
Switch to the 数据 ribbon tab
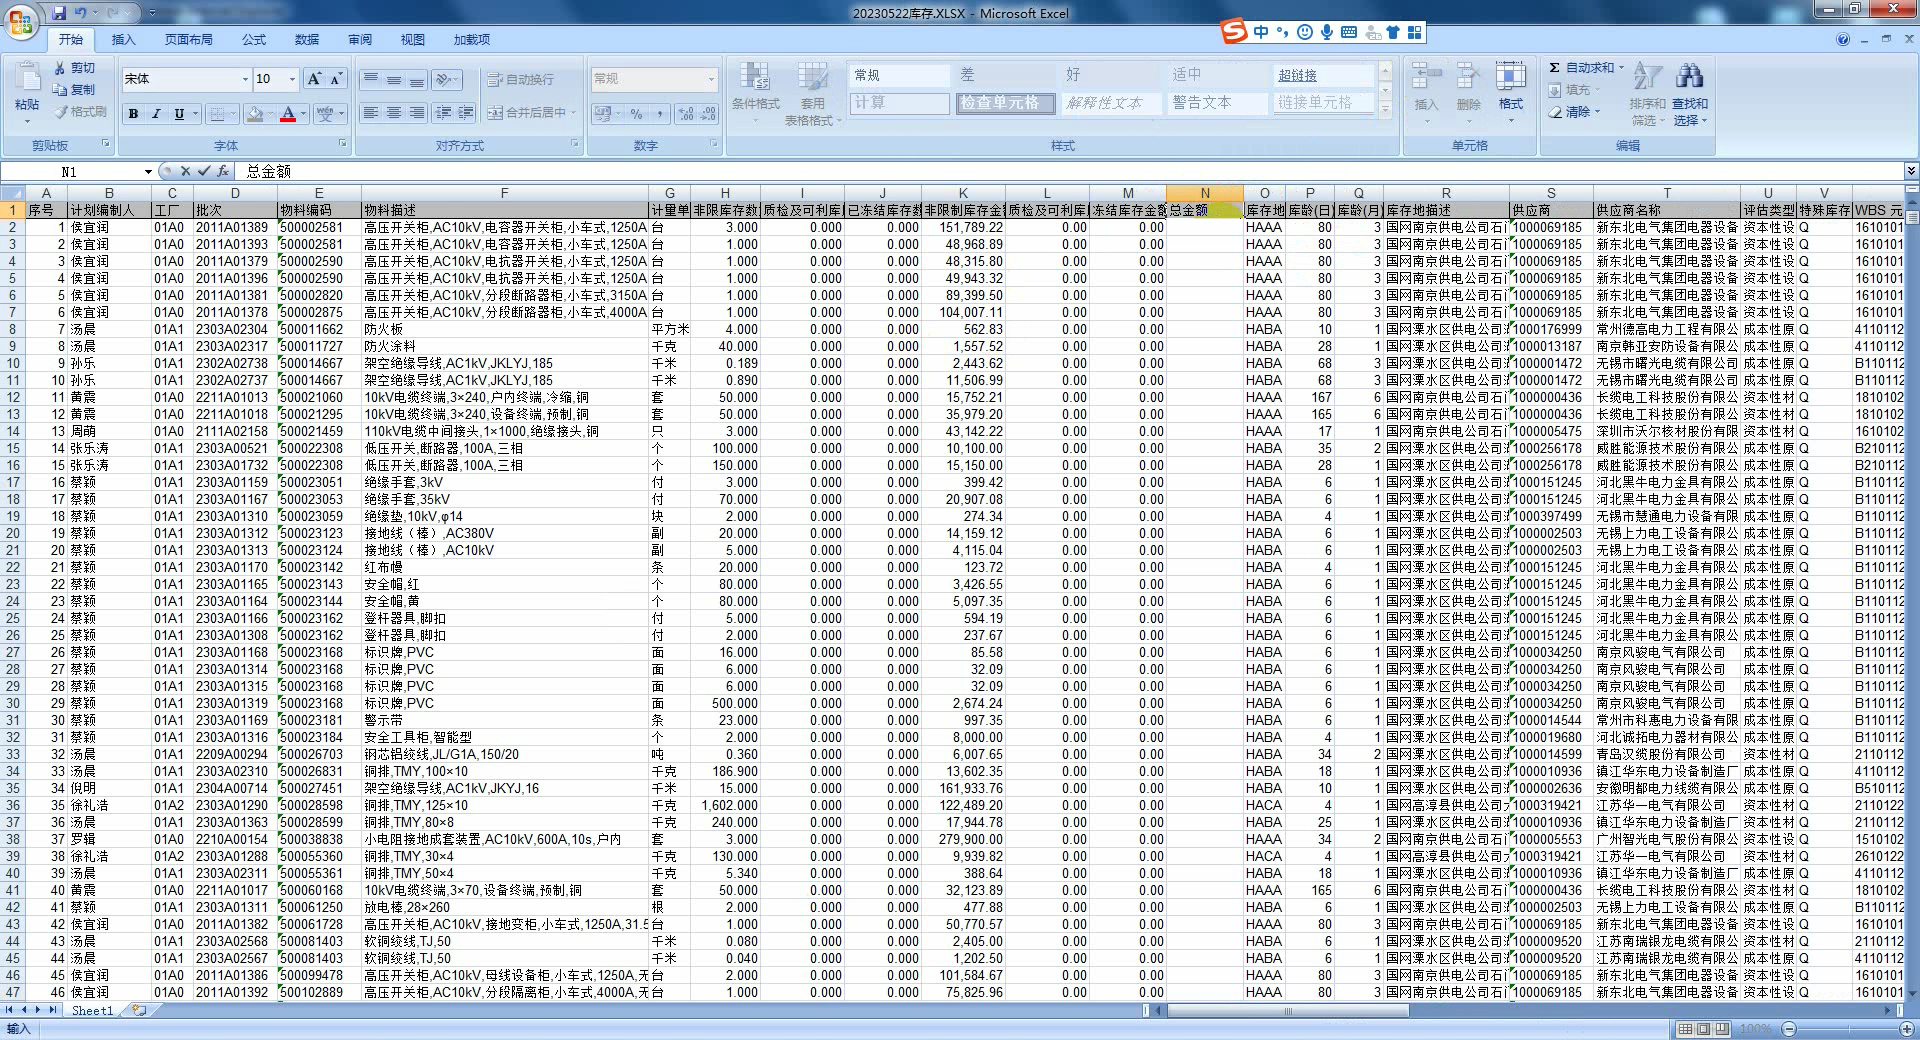(307, 40)
